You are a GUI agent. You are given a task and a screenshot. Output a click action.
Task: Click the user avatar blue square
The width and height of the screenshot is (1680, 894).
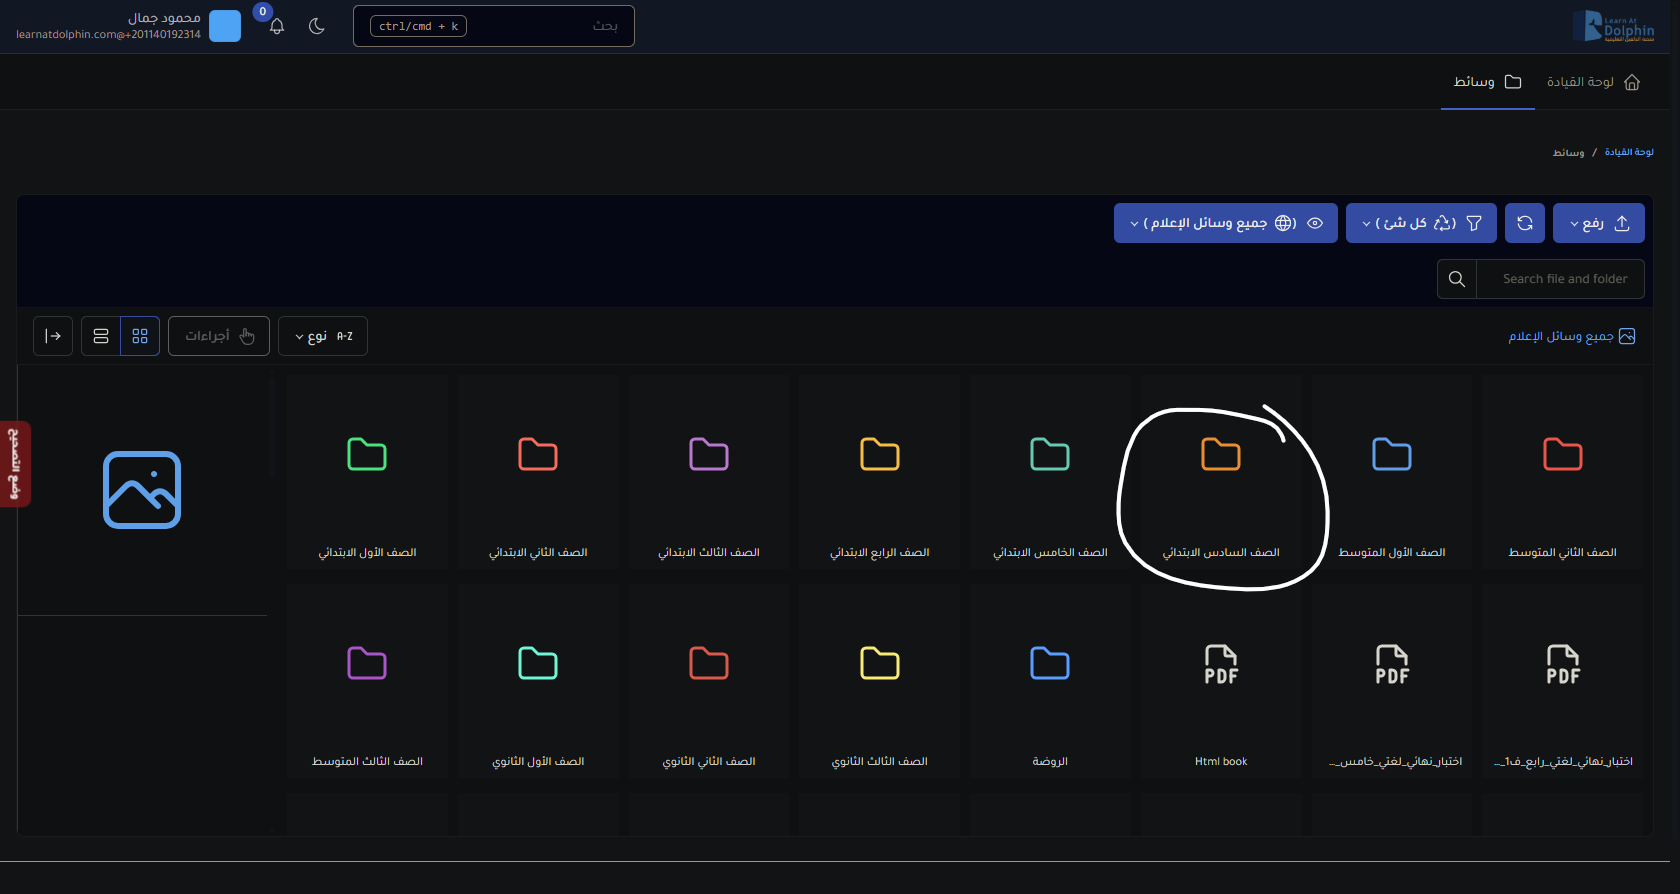tap(225, 26)
